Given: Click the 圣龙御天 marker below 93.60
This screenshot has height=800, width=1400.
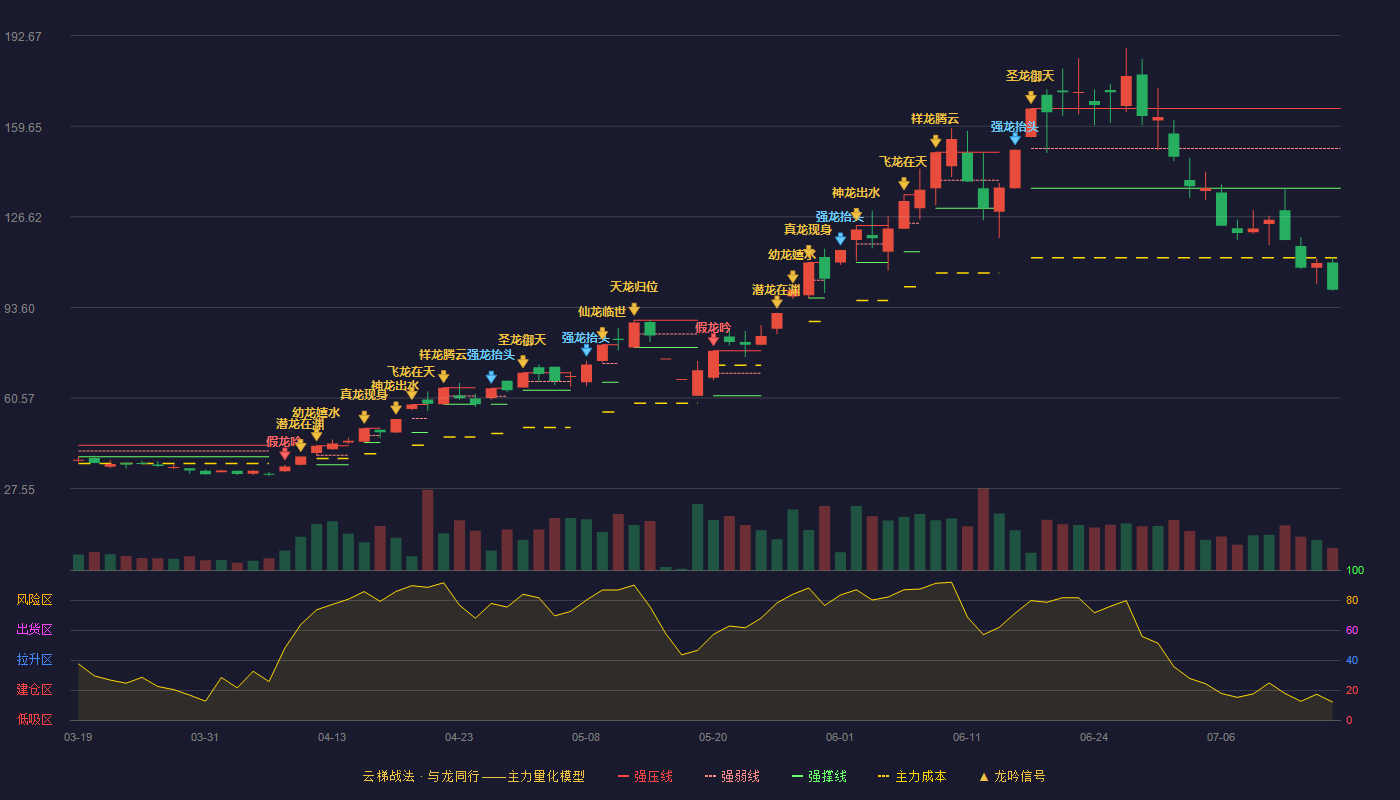Looking at the screenshot, I should click(x=522, y=340).
